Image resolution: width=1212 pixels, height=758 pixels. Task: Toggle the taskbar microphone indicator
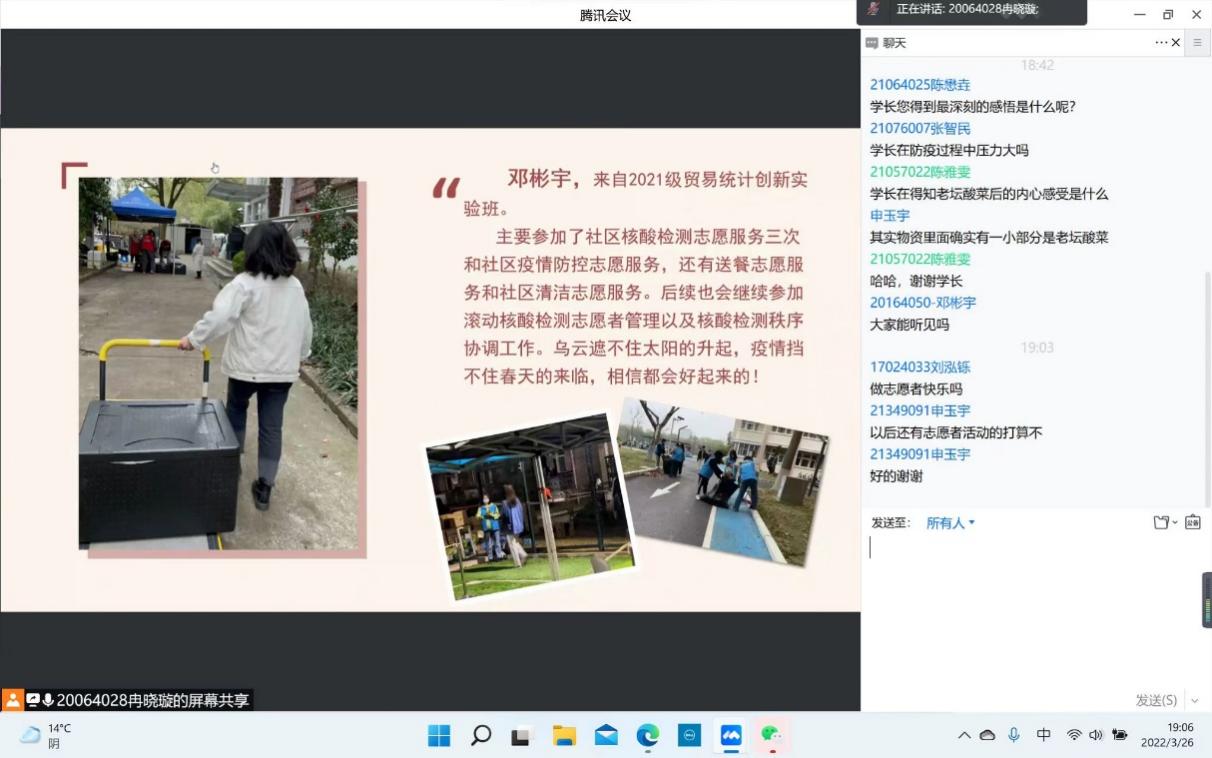click(x=1014, y=735)
